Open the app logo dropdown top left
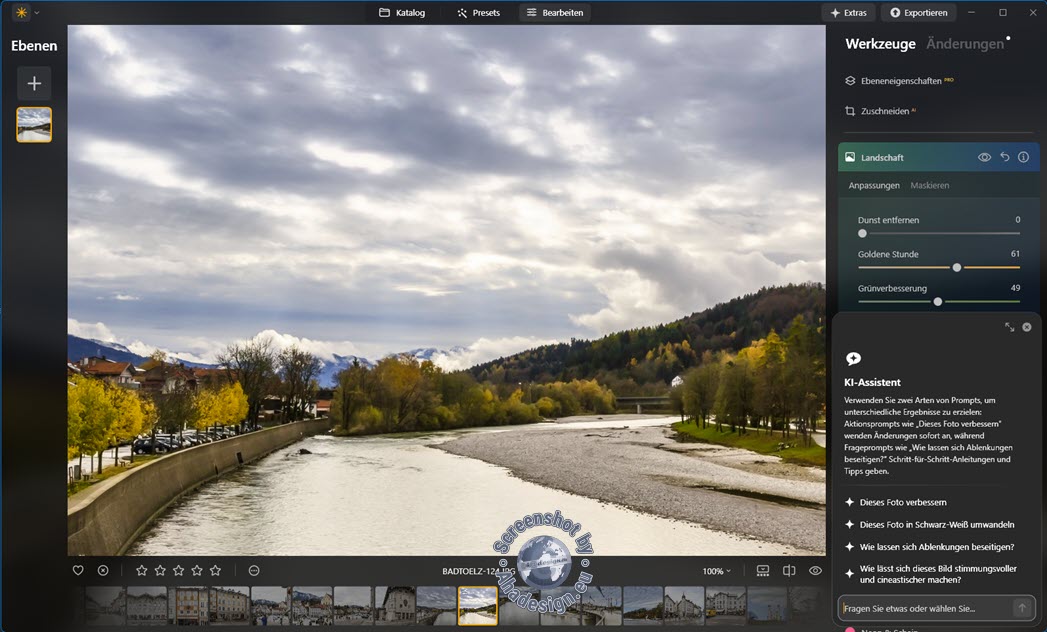1047x632 pixels. click(x=23, y=12)
